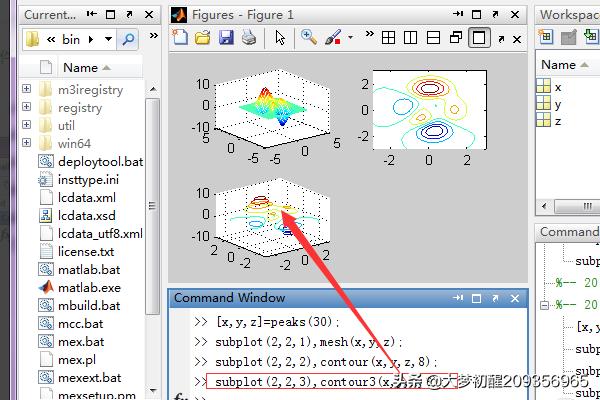Switch figure layout to tiled grid
This screenshot has width=600, height=400.
[388, 38]
